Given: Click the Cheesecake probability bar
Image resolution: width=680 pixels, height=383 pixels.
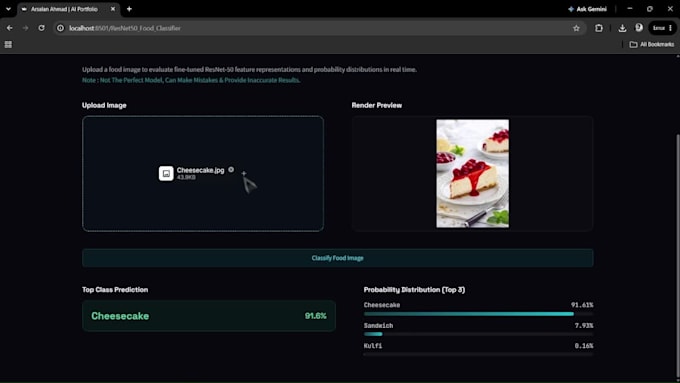Looking at the screenshot, I should [x=478, y=314].
